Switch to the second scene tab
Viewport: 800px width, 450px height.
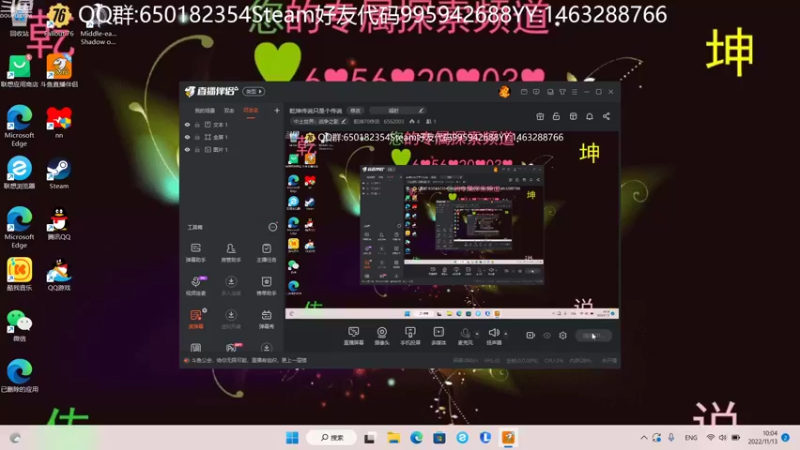coord(229,110)
